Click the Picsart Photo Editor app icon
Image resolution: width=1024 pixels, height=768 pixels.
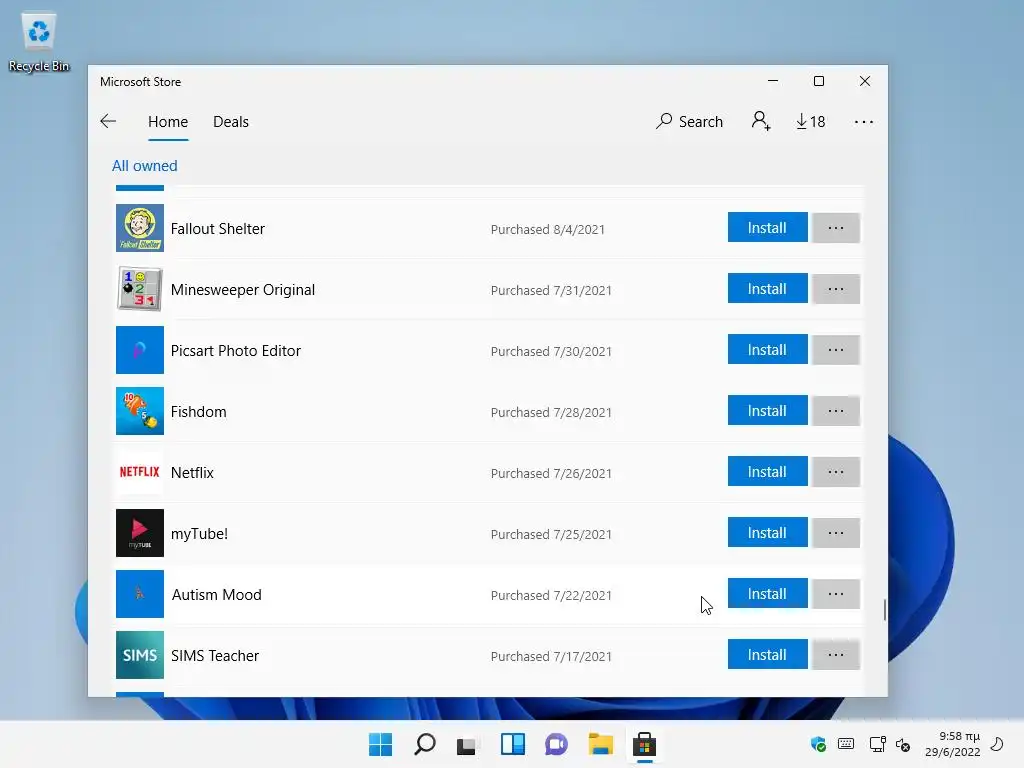click(x=140, y=350)
